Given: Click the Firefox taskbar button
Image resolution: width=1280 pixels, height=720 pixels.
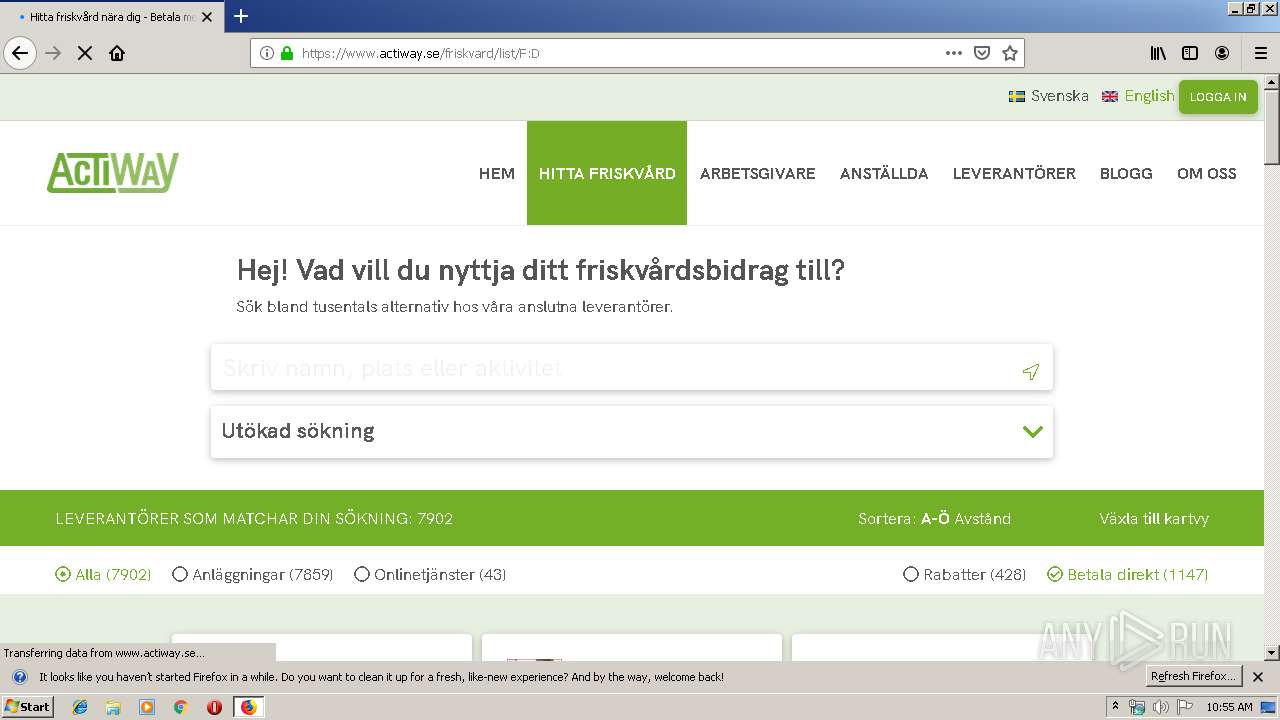Looking at the screenshot, I should pos(248,707).
